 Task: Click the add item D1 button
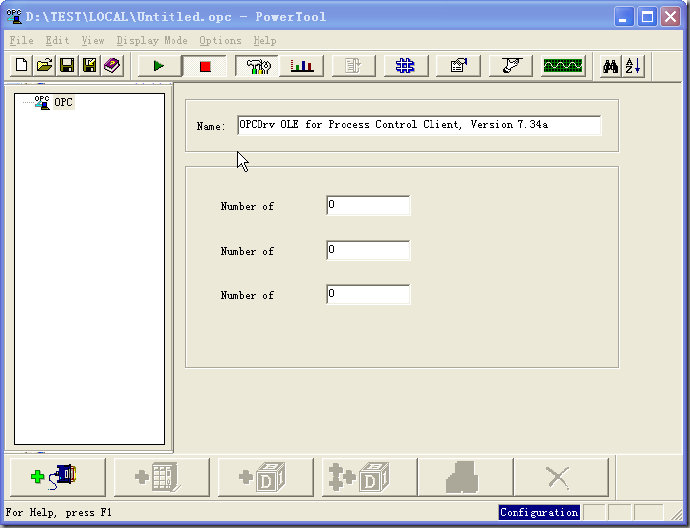coord(266,477)
